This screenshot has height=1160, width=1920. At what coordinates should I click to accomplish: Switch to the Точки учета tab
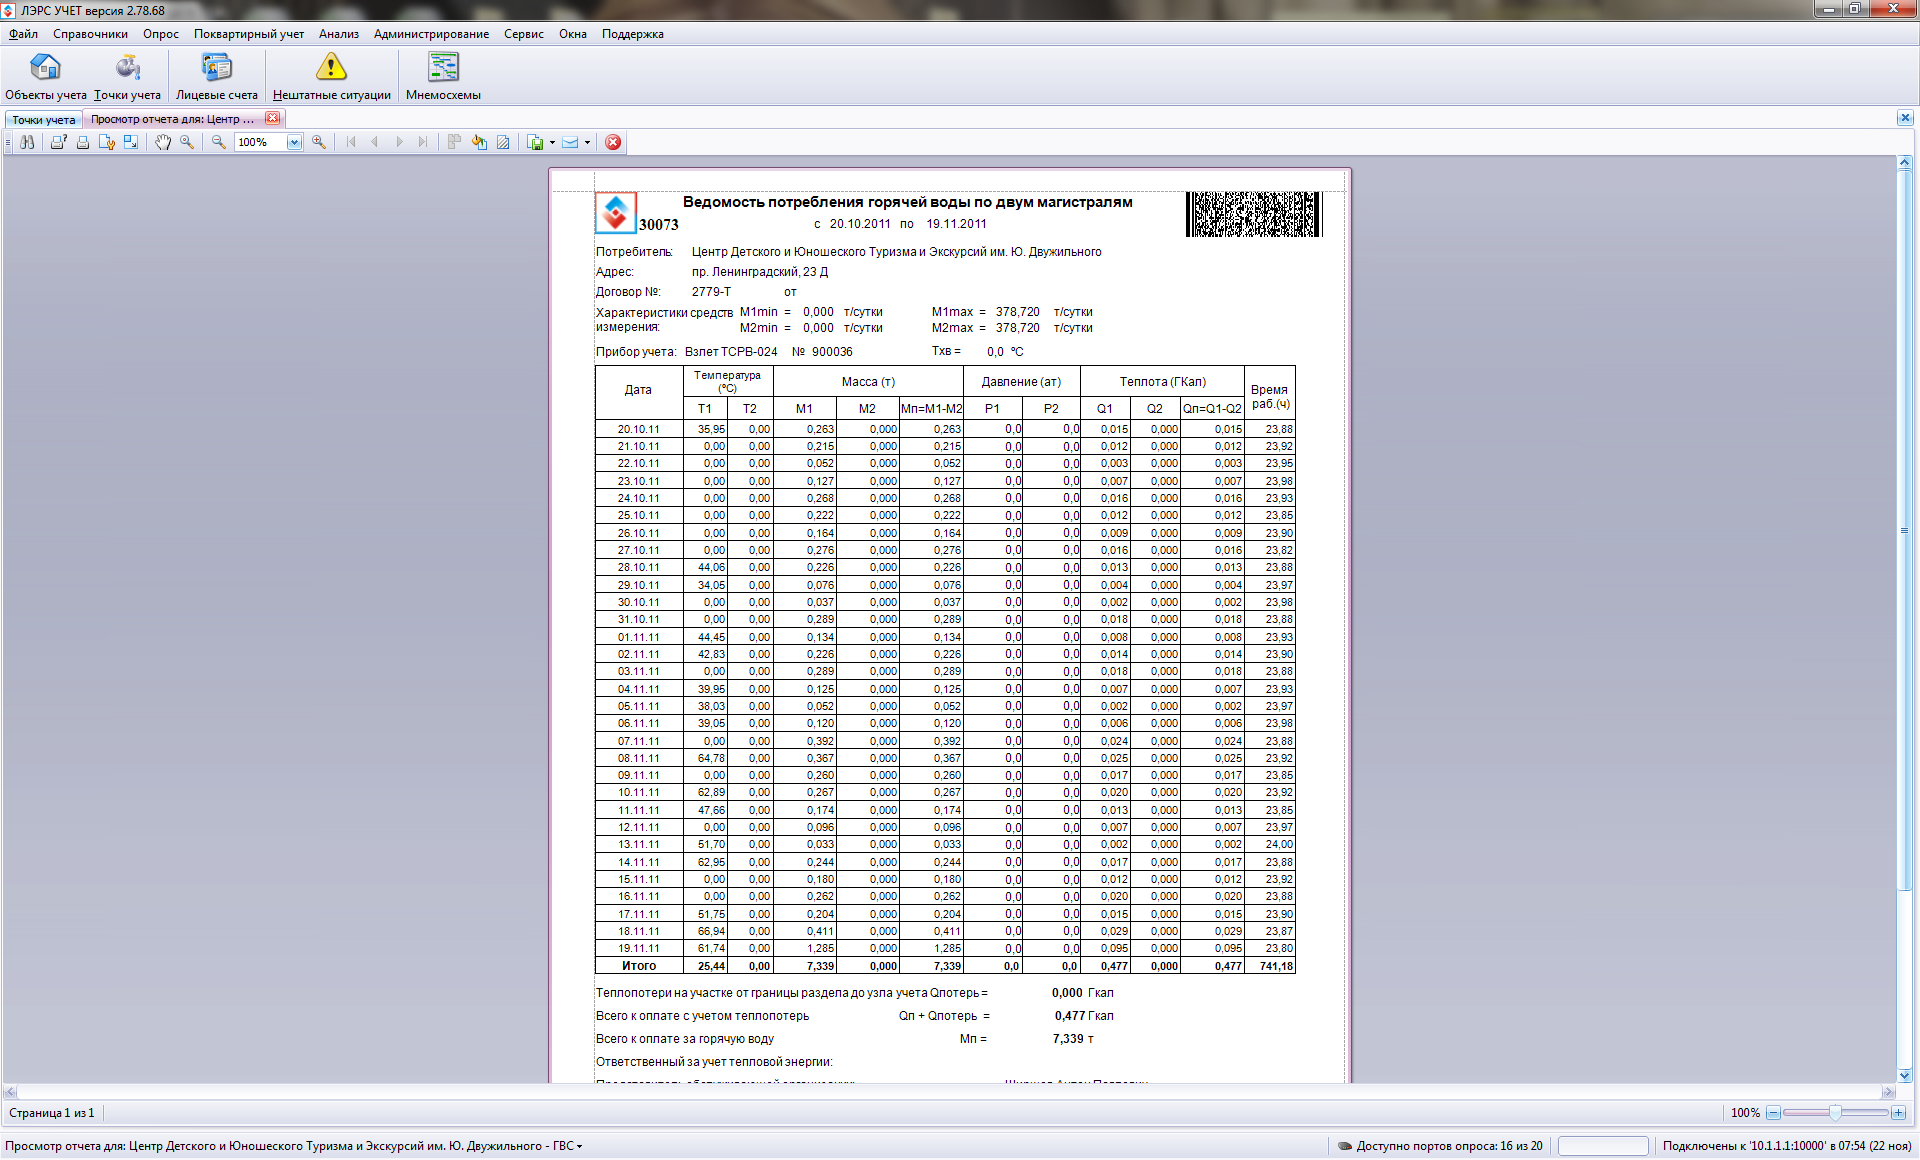[x=43, y=119]
